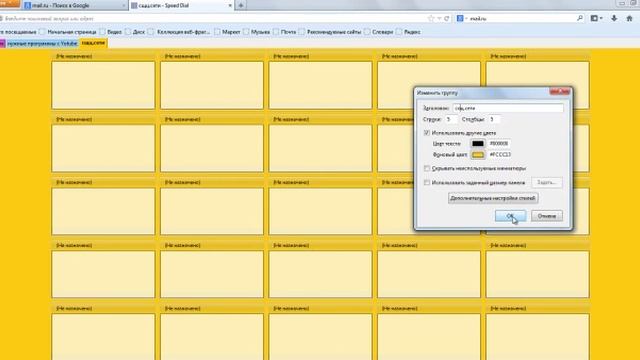Screen dimensions: 640x360
Task: Toggle Использовать другие цвета checkbox
Action: click(427, 133)
